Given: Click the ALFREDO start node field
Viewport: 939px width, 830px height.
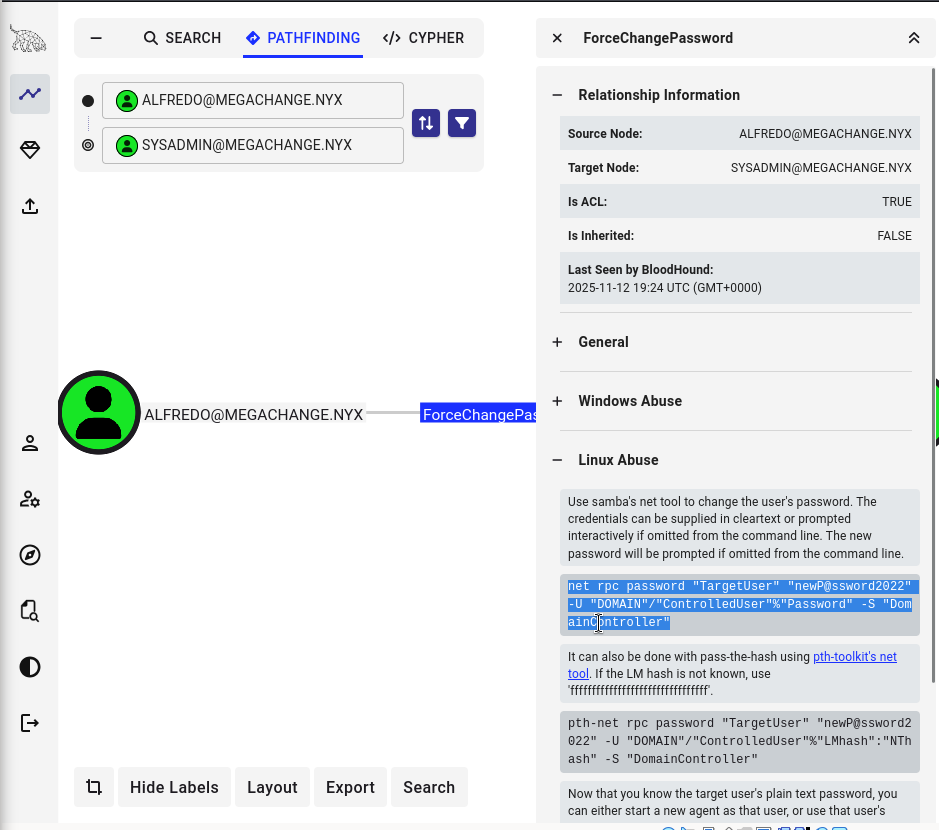Looking at the screenshot, I should point(253,100).
